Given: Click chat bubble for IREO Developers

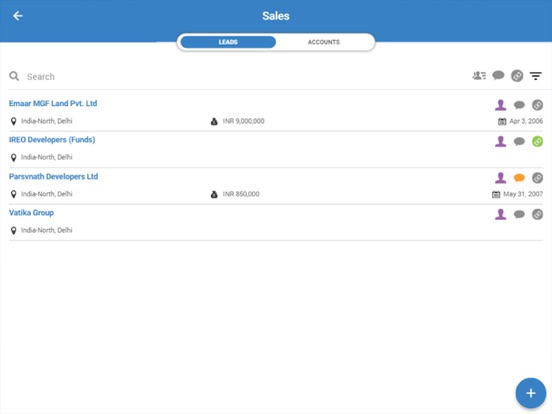Looking at the screenshot, I should click(519, 142).
